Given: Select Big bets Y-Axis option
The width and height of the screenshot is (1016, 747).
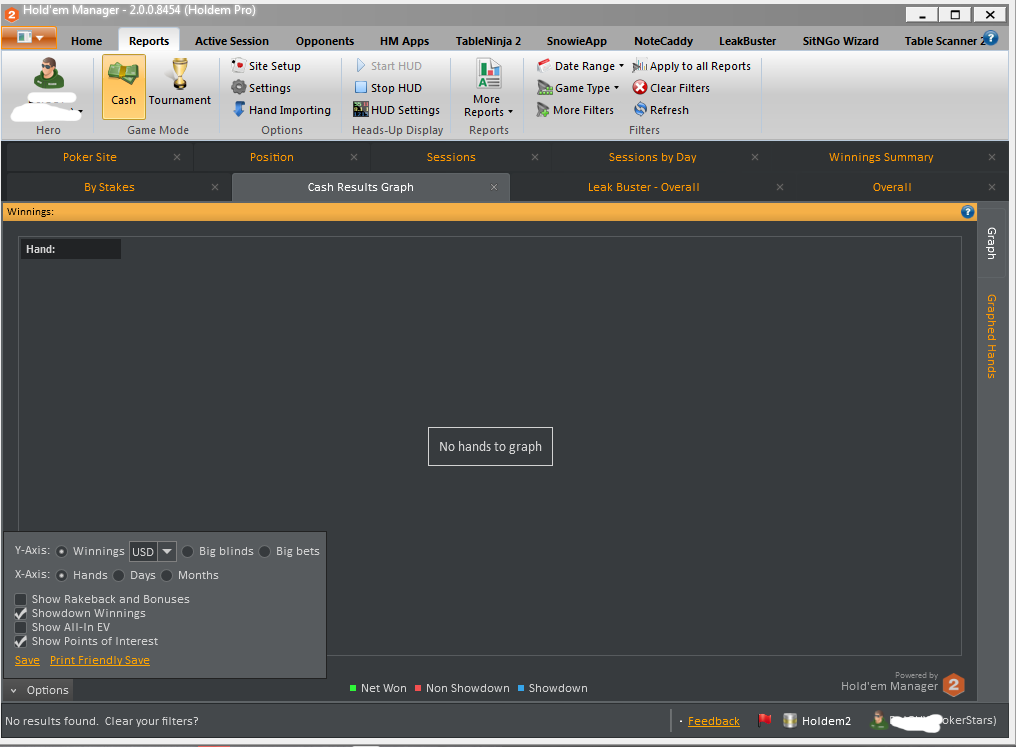Looking at the screenshot, I should pos(264,551).
